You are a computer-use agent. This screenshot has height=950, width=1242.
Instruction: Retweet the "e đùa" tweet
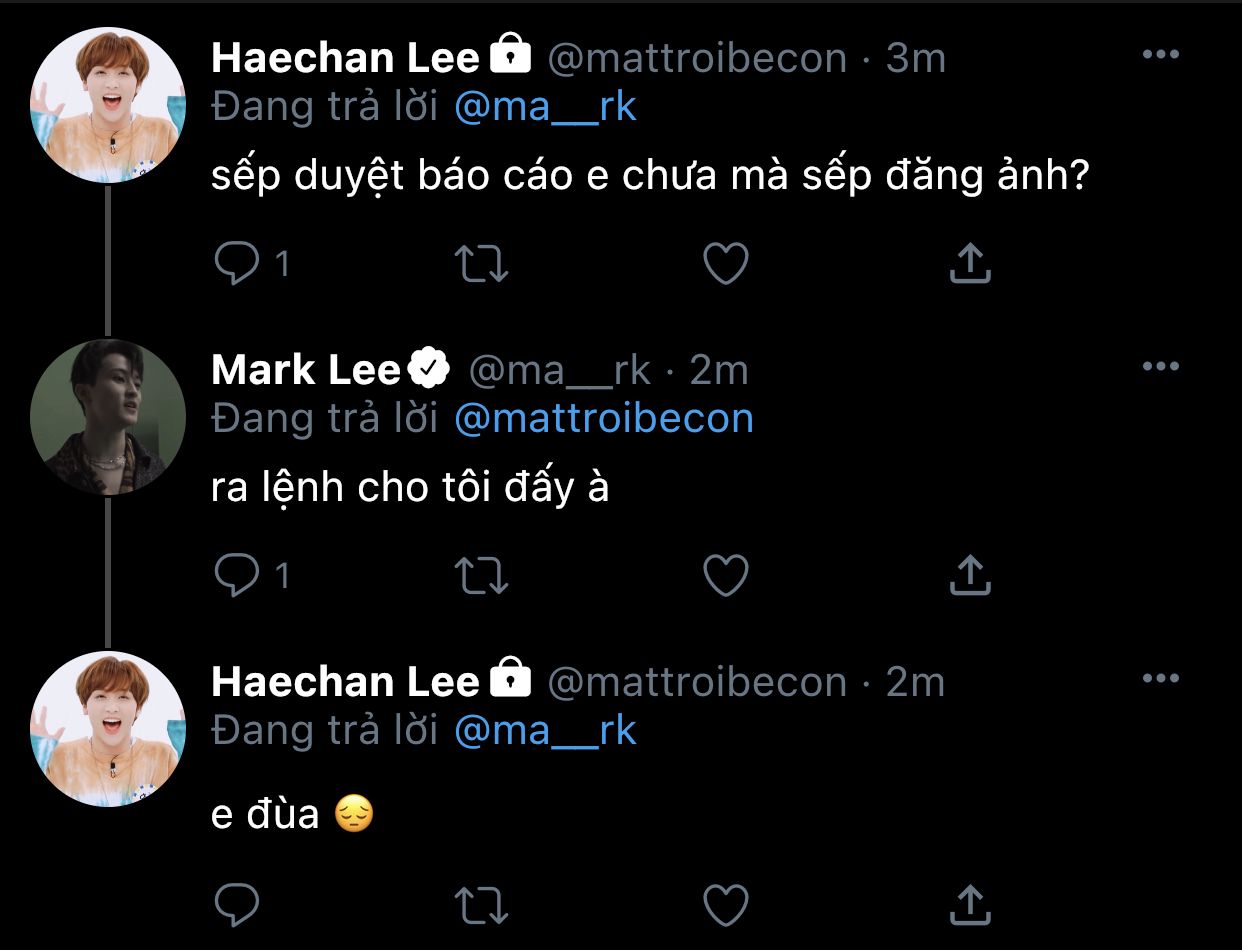[x=482, y=905]
